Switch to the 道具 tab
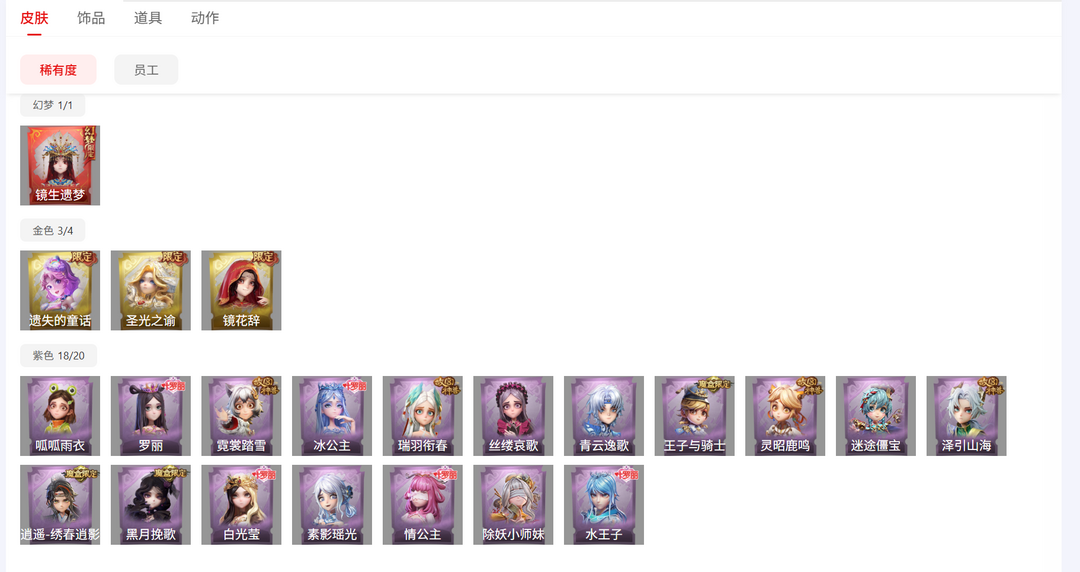The width and height of the screenshot is (1080, 572). 148,18
